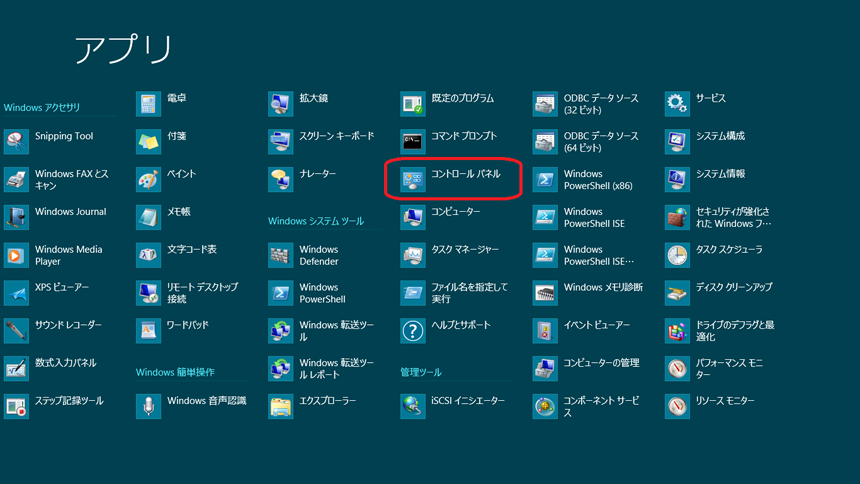This screenshot has height=484, width=860.
Task: Launch システム構成 icon
Action: click(x=677, y=142)
